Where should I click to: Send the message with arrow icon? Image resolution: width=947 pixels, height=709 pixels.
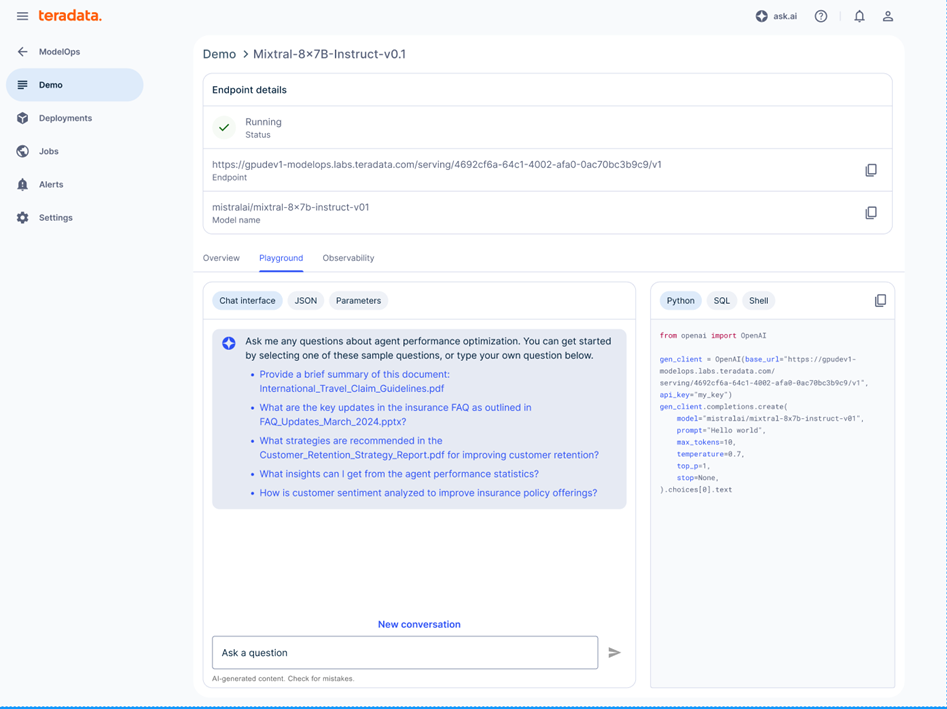tap(614, 653)
